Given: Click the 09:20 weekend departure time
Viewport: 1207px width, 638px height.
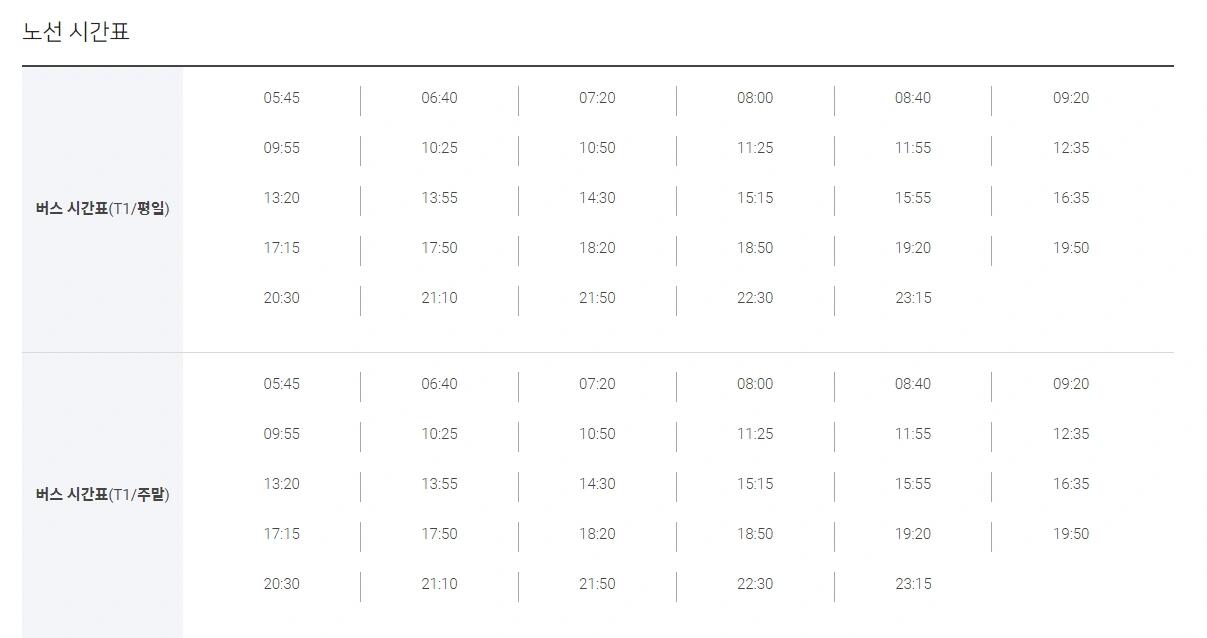Looking at the screenshot, I should pos(1071,384).
